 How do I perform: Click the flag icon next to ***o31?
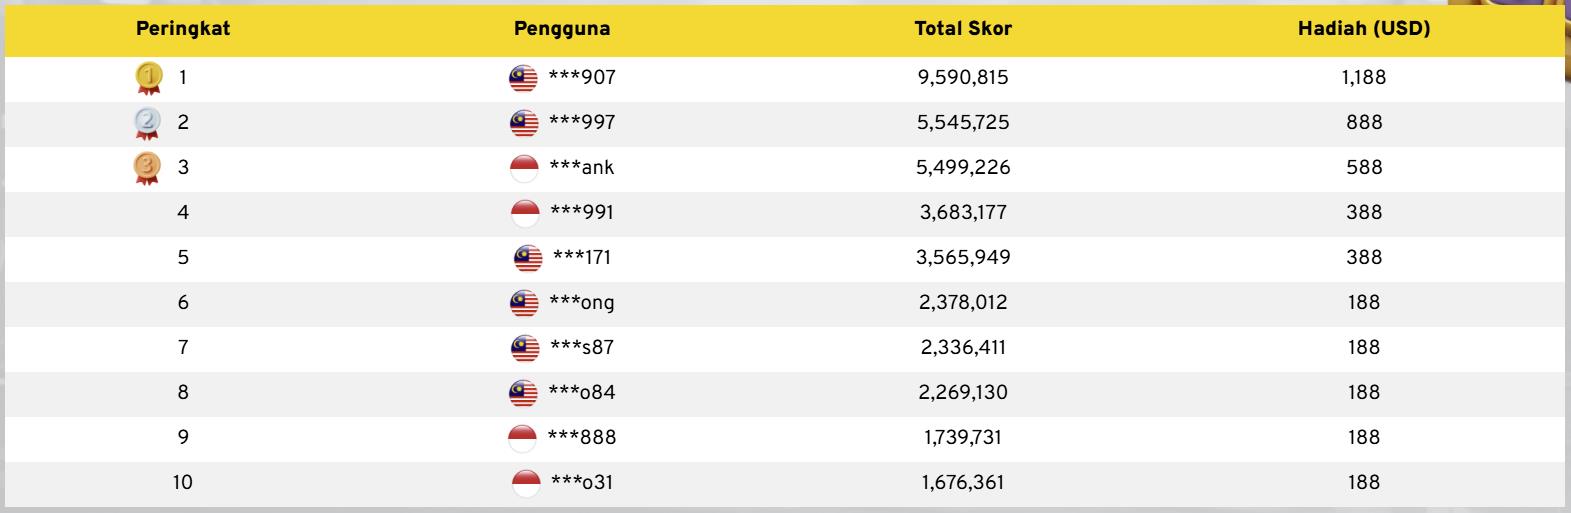(526, 483)
